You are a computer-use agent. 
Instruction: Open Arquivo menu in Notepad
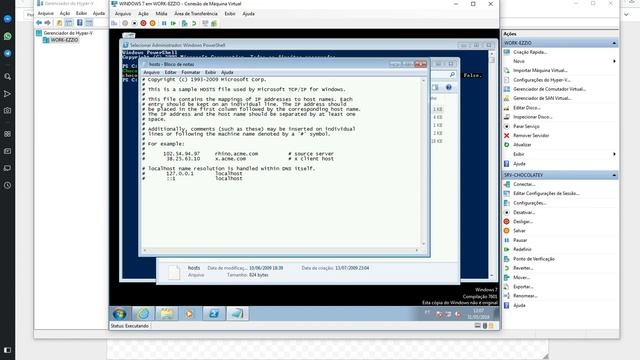(x=151, y=72)
